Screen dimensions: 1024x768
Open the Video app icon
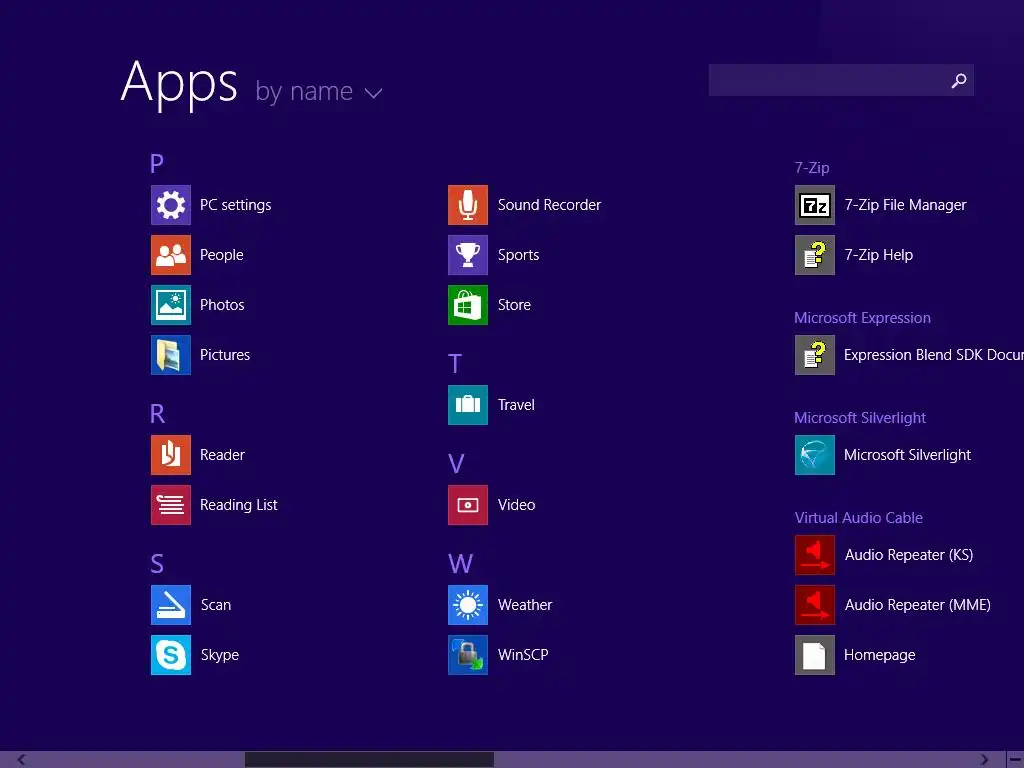pyautogui.click(x=468, y=505)
